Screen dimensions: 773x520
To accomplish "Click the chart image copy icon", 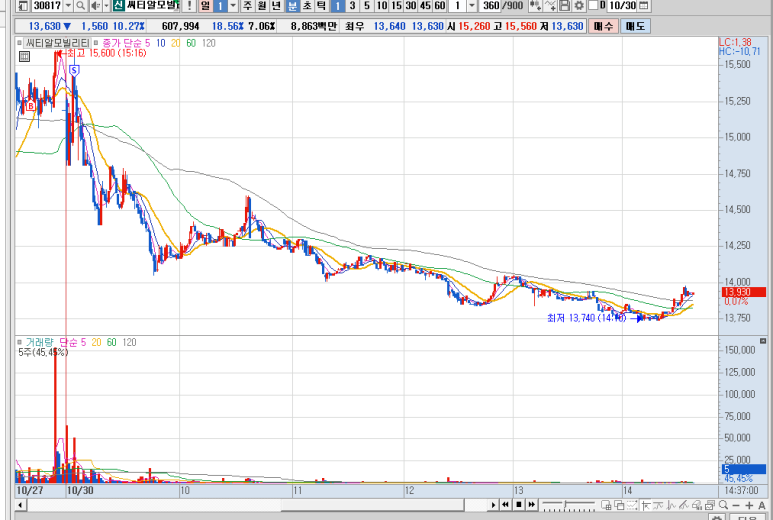I will click(x=710, y=505).
